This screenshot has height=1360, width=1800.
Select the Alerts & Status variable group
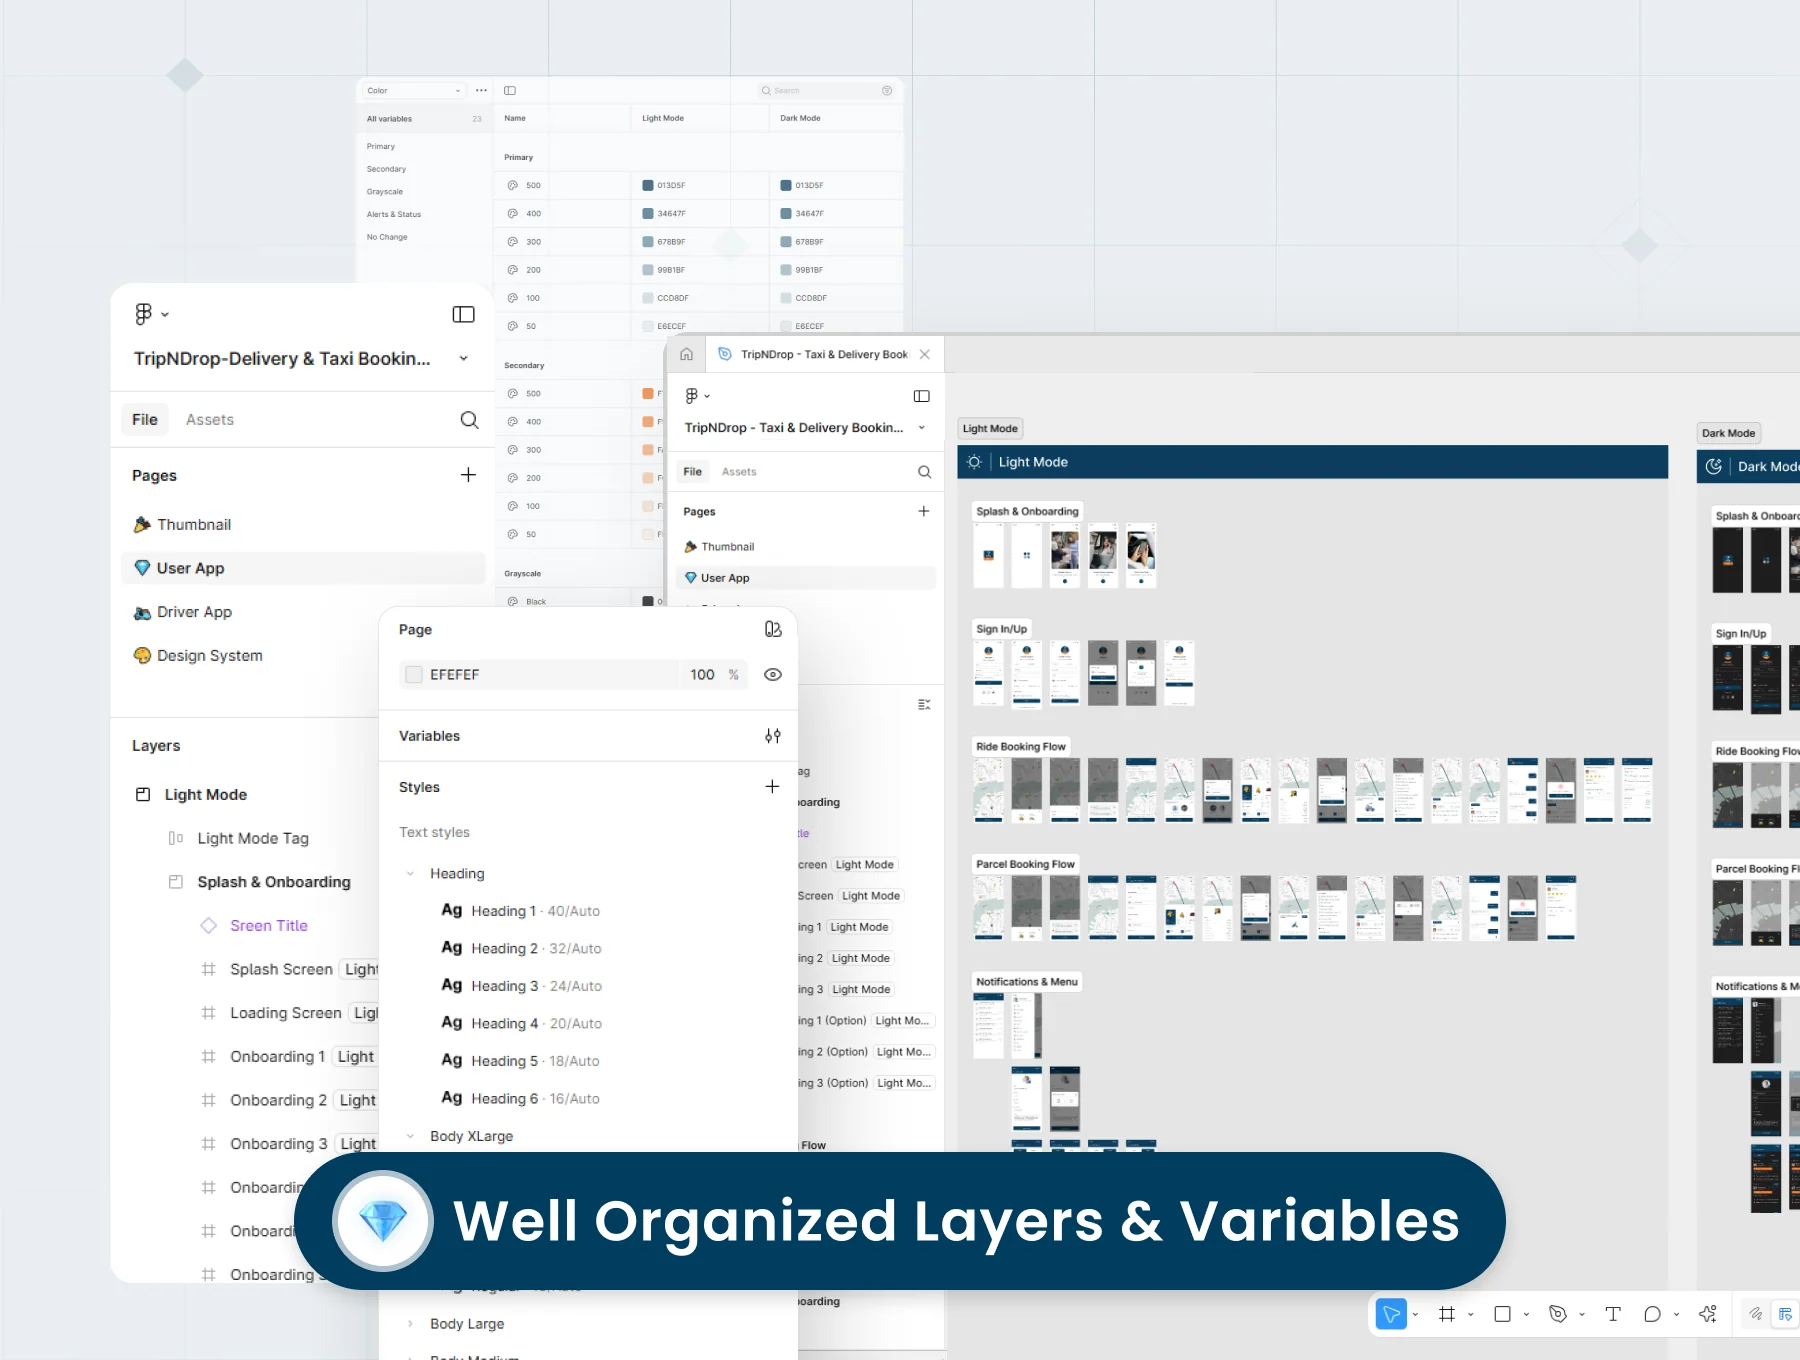pyautogui.click(x=394, y=214)
